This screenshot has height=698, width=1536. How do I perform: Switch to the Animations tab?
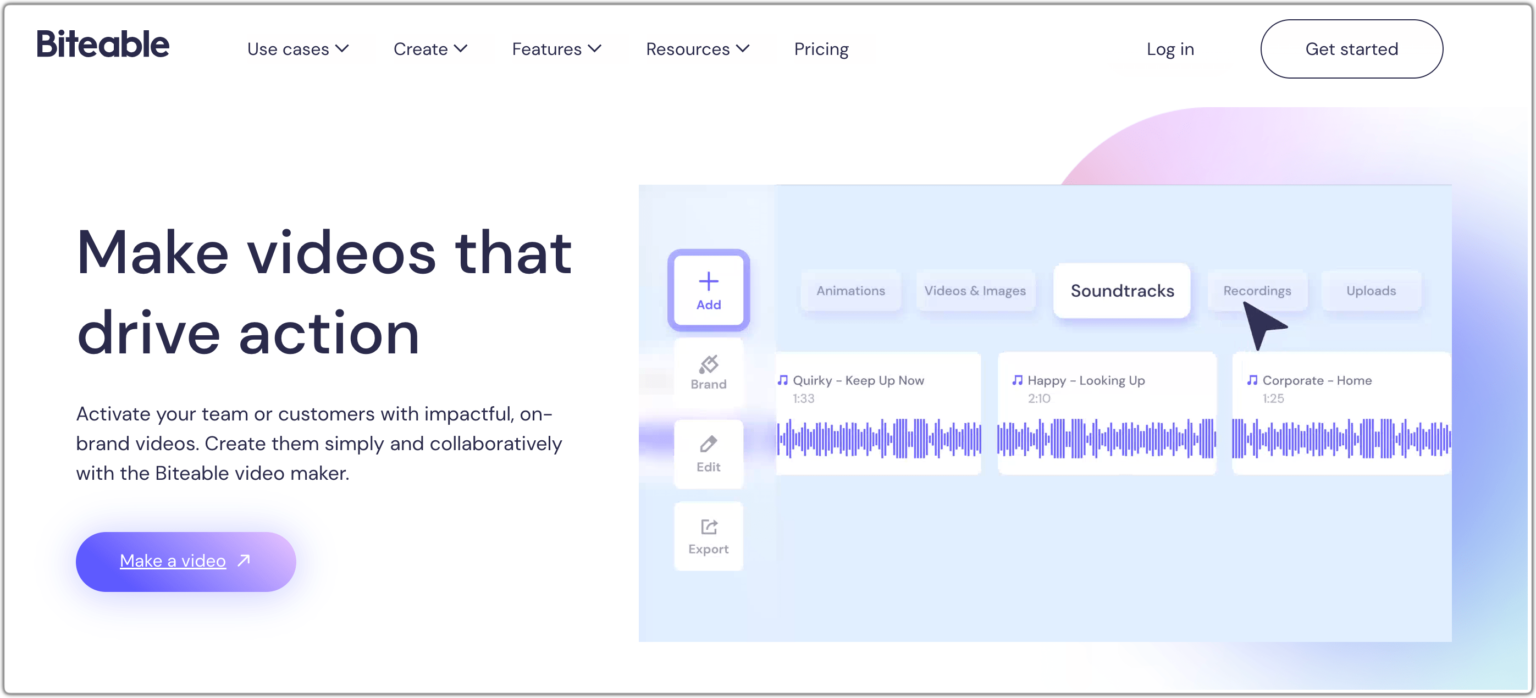click(x=850, y=291)
